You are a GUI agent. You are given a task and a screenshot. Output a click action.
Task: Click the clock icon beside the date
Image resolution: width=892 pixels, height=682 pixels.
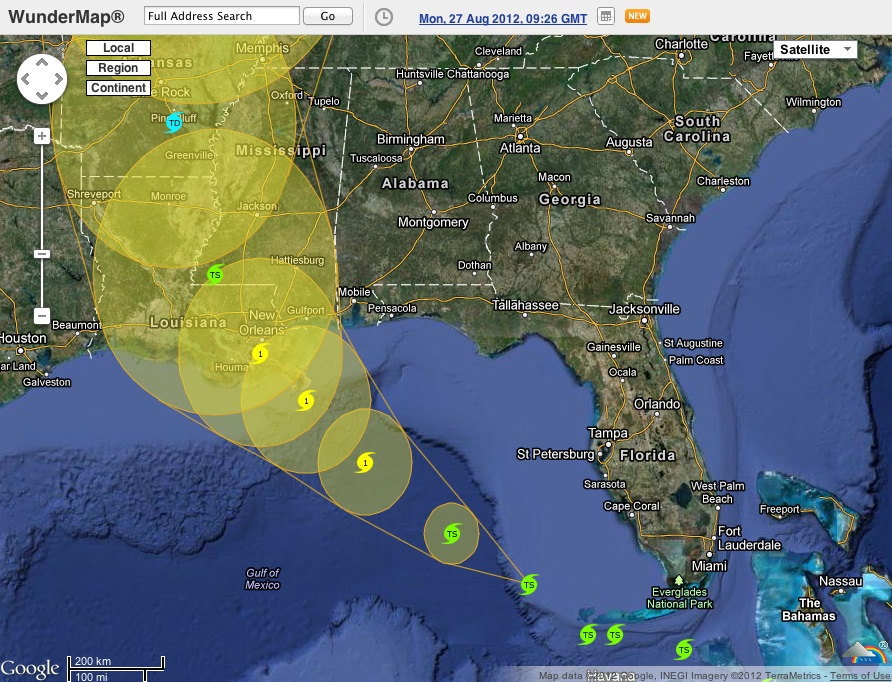click(x=384, y=17)
